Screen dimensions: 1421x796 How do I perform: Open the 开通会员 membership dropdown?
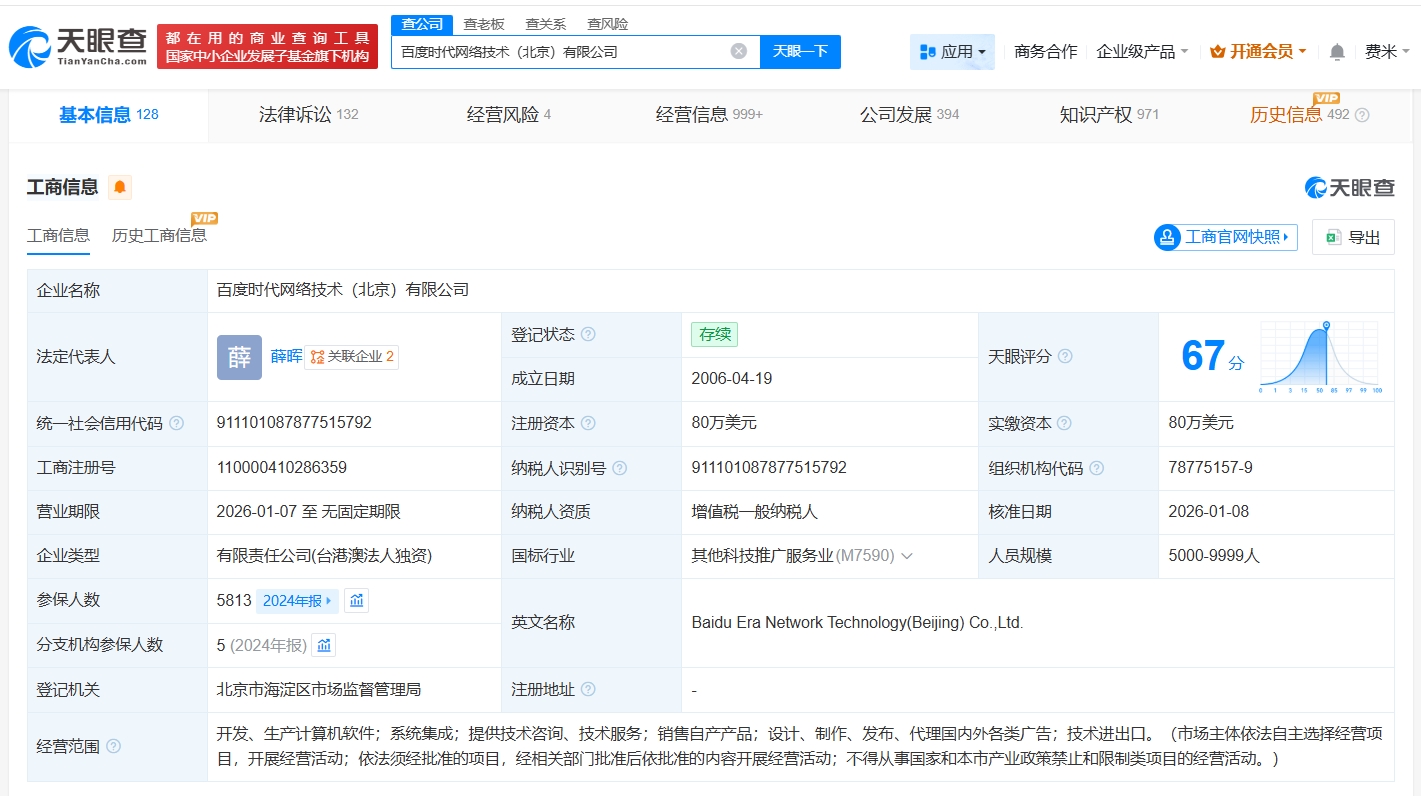tap(1258, 52)
